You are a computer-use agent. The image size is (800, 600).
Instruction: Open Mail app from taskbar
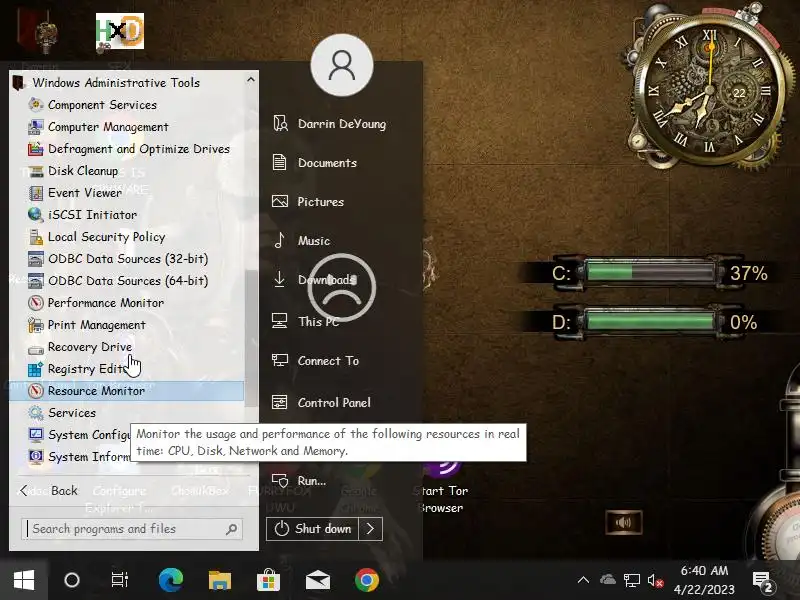(317, 580)
